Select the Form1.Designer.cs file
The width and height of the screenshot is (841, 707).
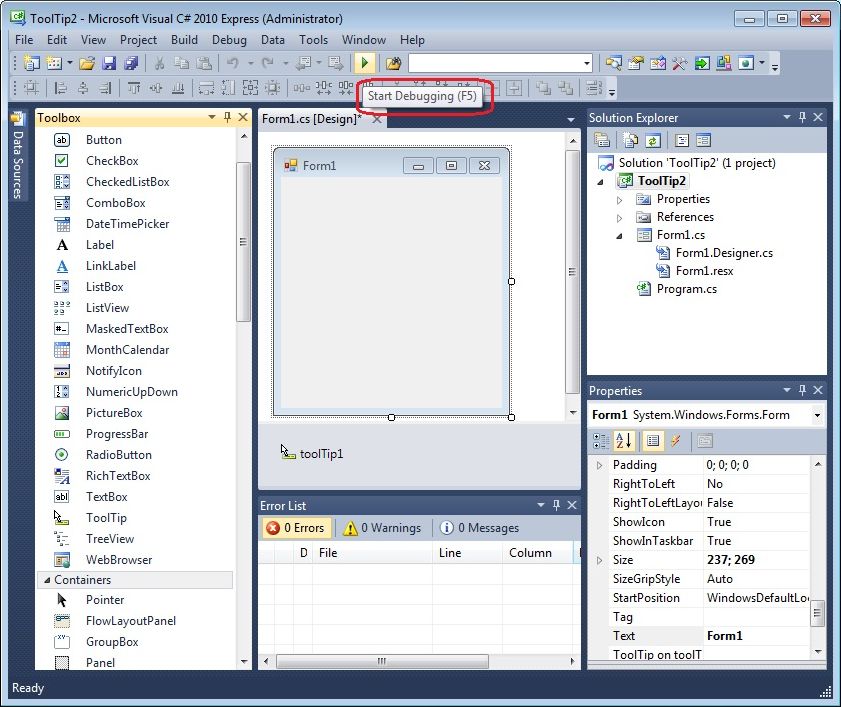click(x=723, y=253)
